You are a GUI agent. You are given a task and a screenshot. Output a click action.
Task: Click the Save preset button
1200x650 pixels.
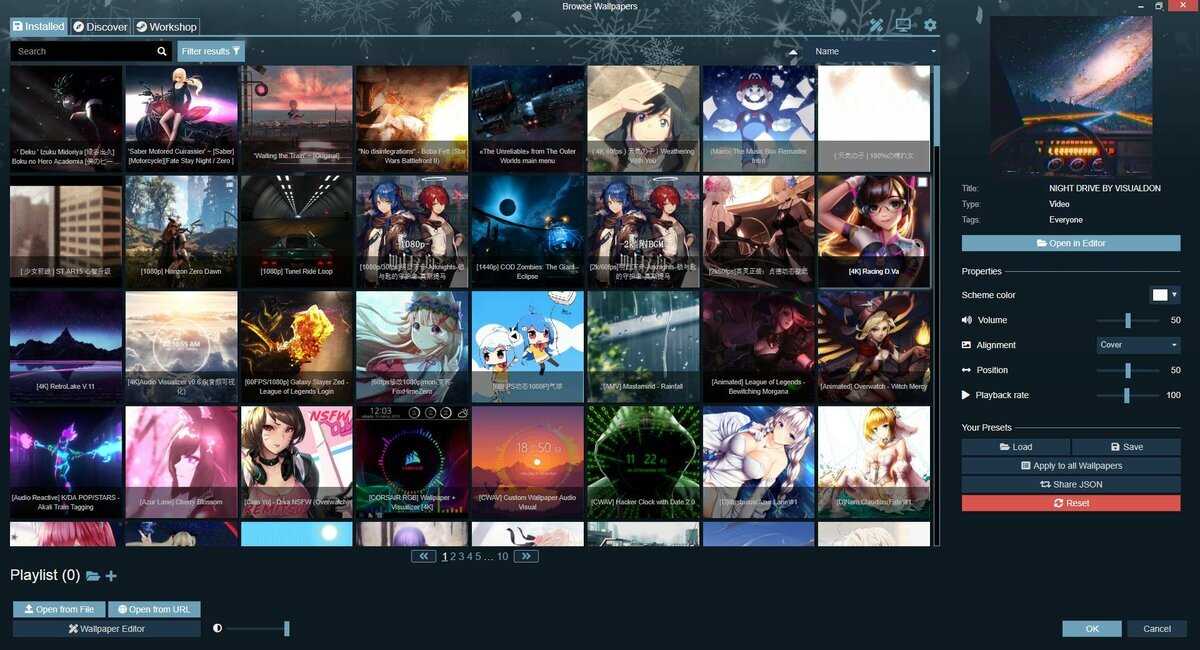click(x=1126, y=447)
